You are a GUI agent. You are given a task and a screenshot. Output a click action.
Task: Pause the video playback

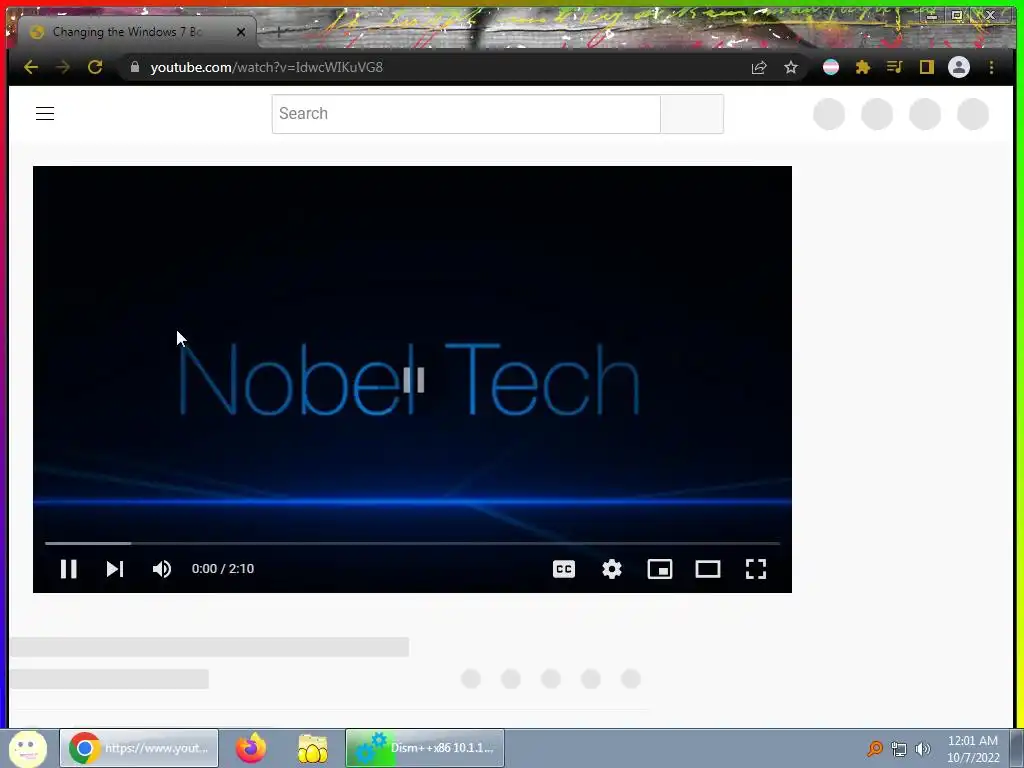coord(69,569)
